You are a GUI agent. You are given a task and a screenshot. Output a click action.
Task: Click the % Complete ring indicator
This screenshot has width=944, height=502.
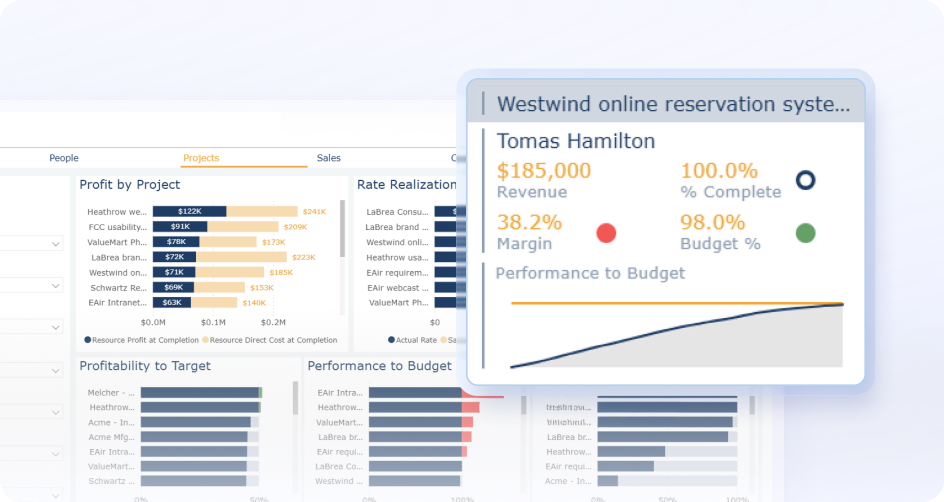[x=805, y=180]
